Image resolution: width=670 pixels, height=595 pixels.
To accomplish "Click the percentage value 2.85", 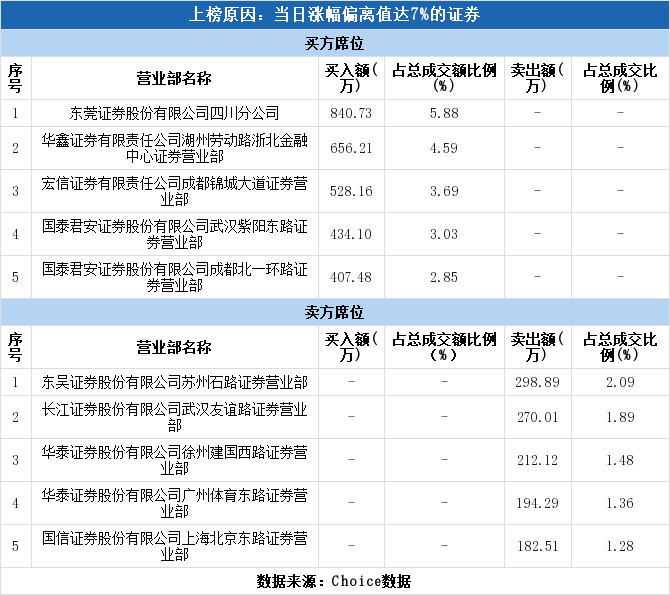I will [444, 277].
